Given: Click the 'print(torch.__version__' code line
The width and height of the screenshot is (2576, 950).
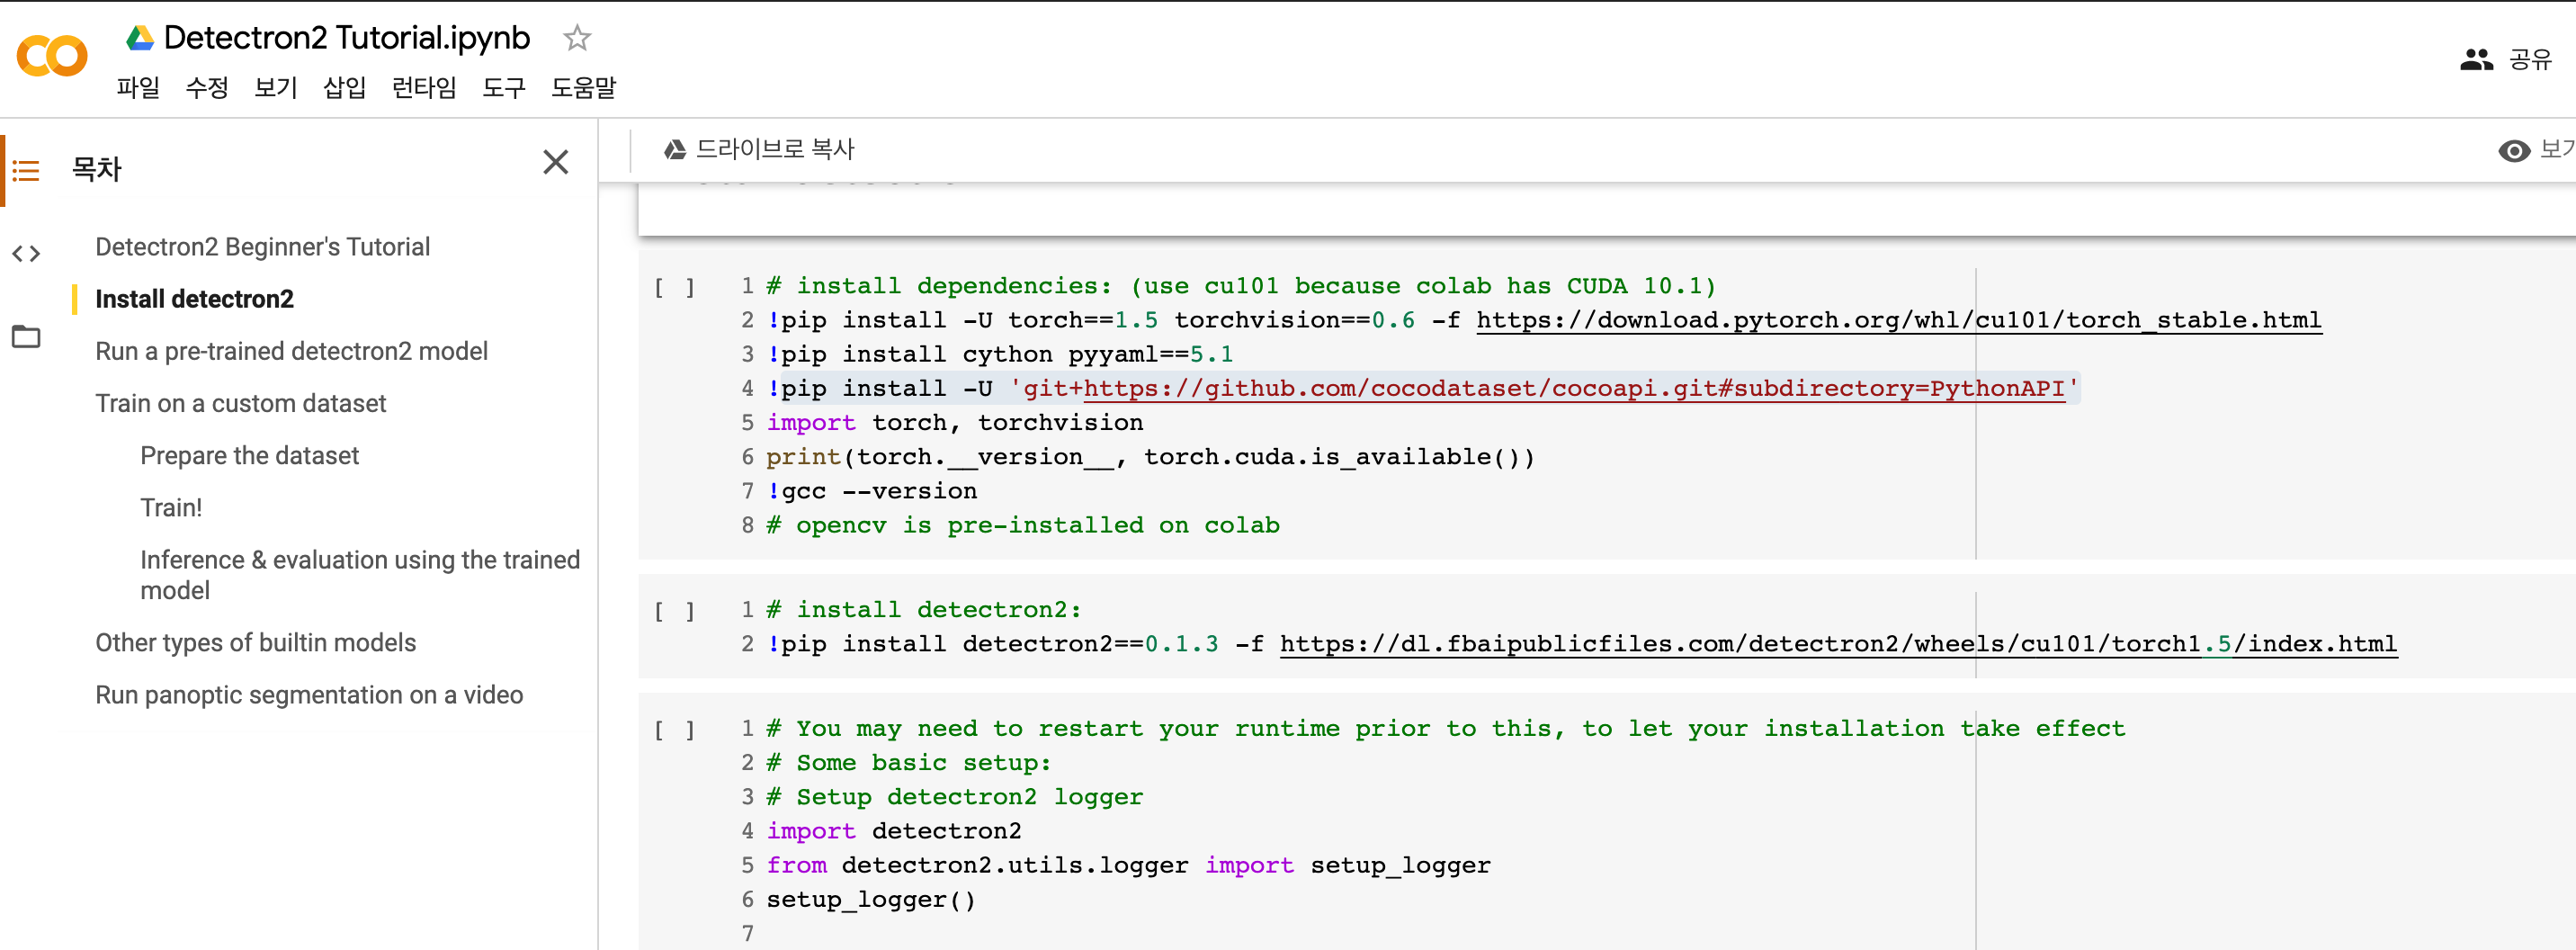Looking at the screenshot, I should coord(1150,457).
